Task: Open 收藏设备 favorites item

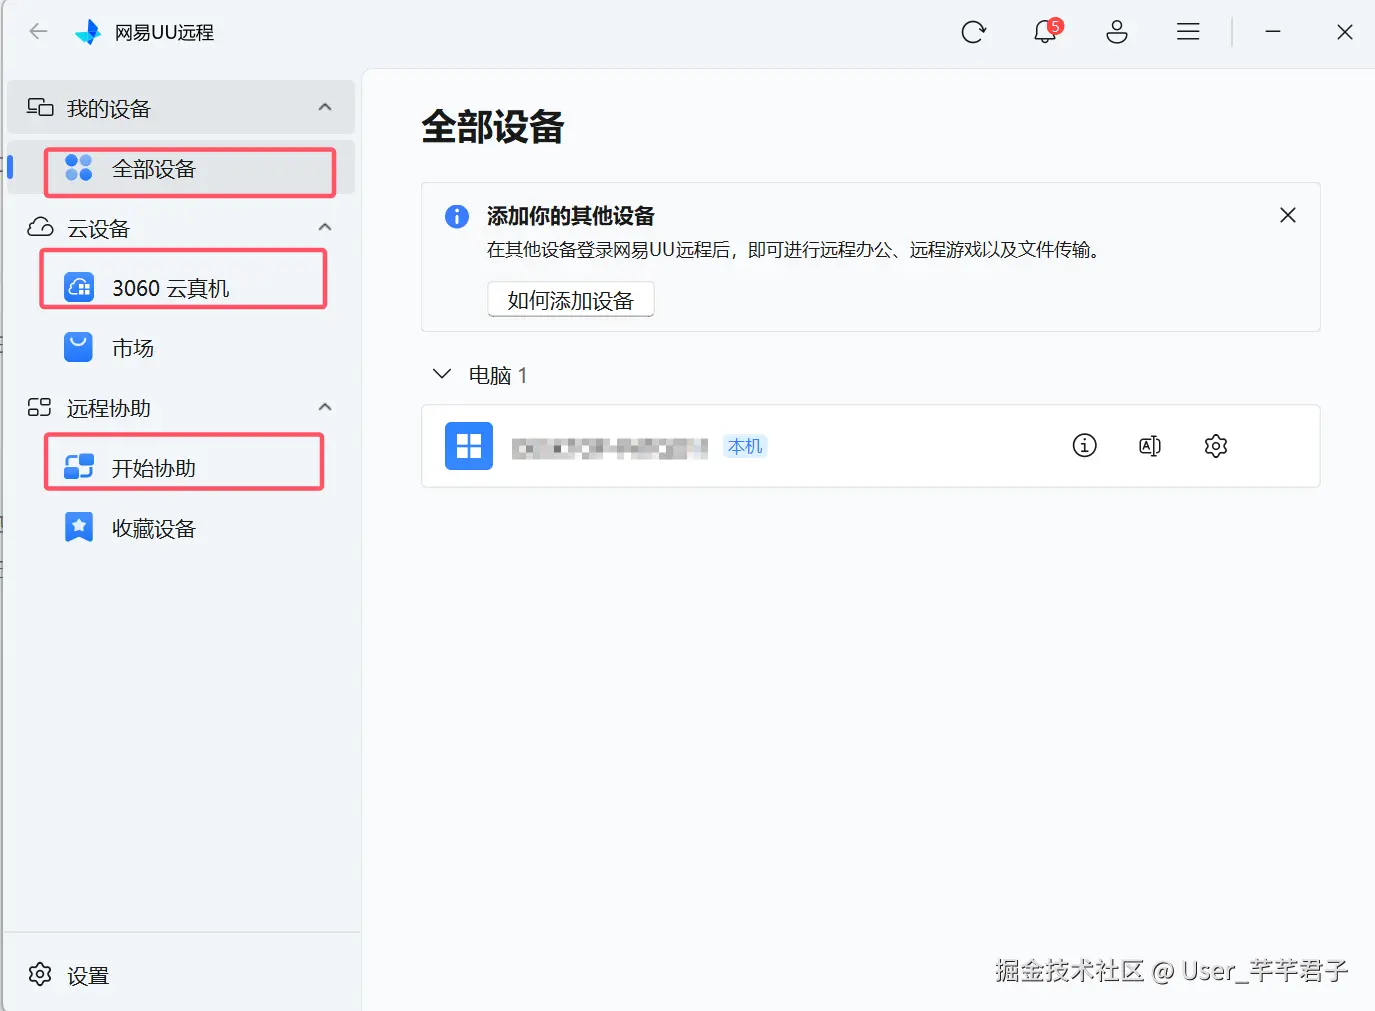Action: 181,528
